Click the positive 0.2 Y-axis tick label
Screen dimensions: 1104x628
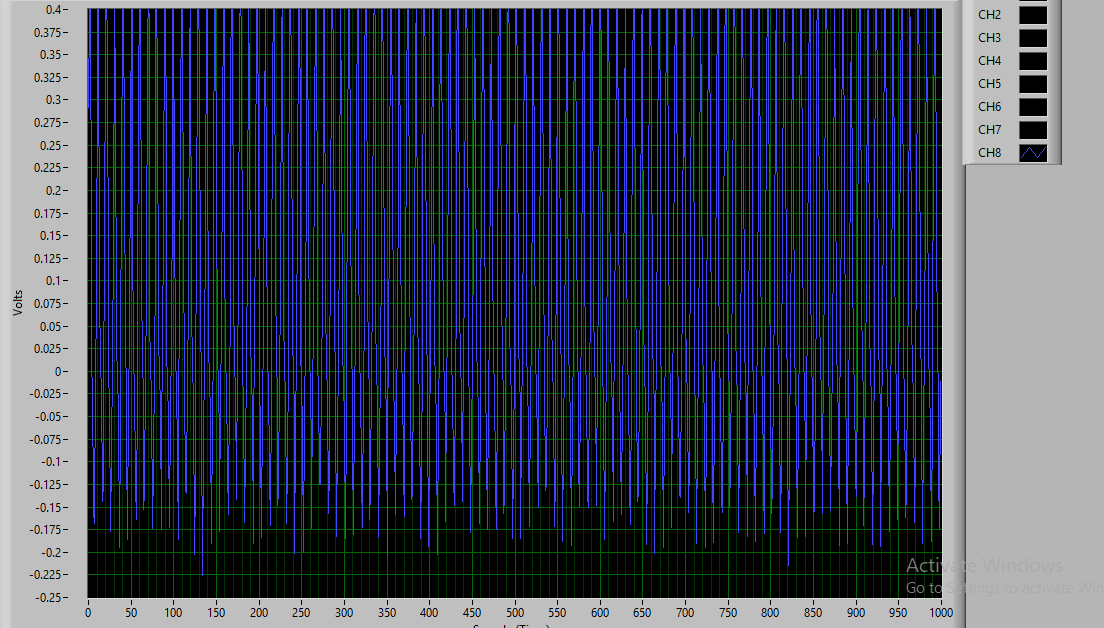pyautogui.click(x=54, y=191)
